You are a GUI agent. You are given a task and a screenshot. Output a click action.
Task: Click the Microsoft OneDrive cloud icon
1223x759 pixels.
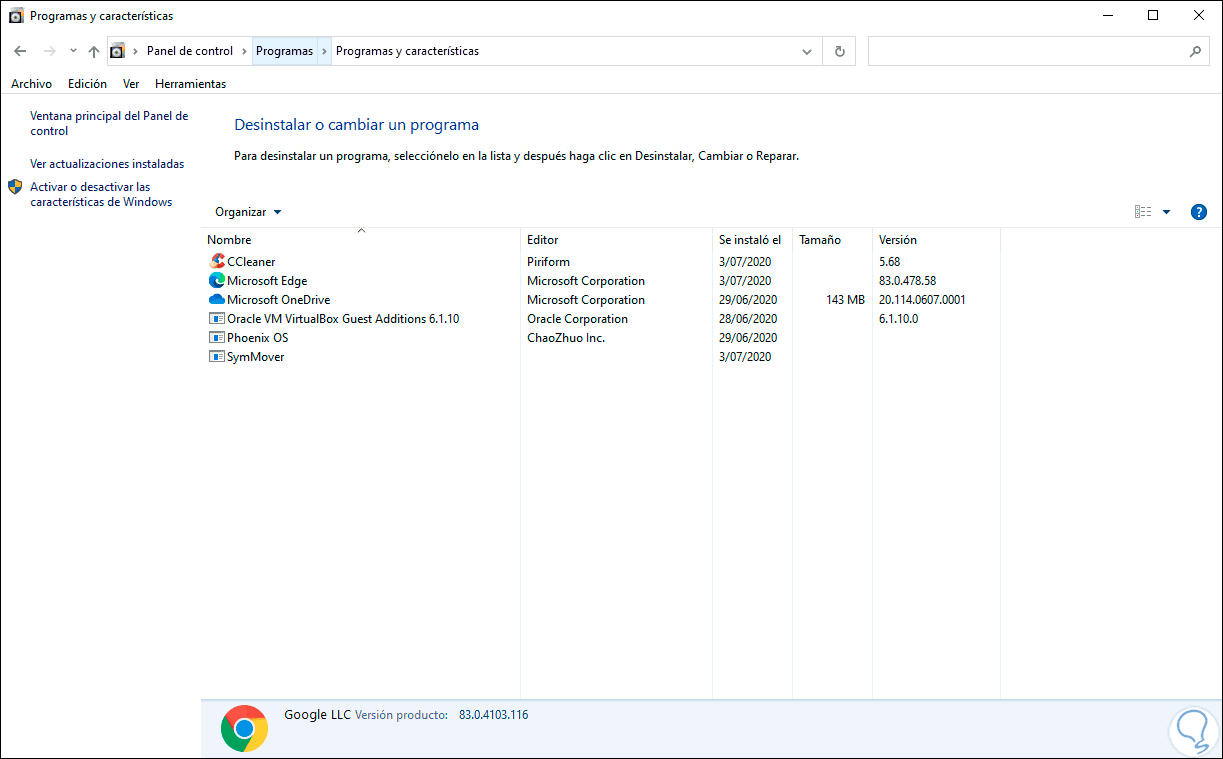(x=217, y=300)
